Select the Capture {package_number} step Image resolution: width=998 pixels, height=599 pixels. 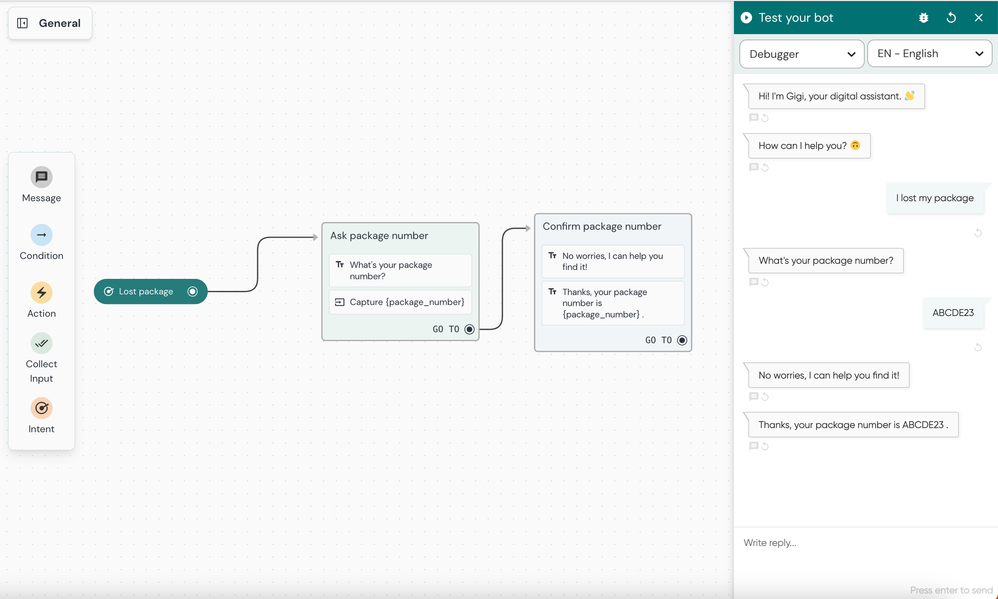tap(400, 302)
